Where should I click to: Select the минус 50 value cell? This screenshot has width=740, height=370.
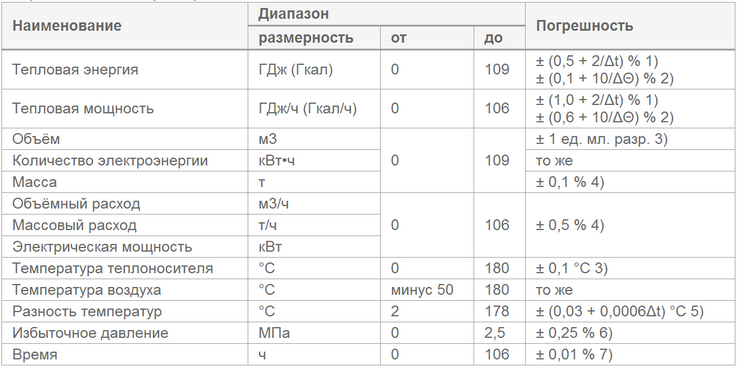[427, 290]
